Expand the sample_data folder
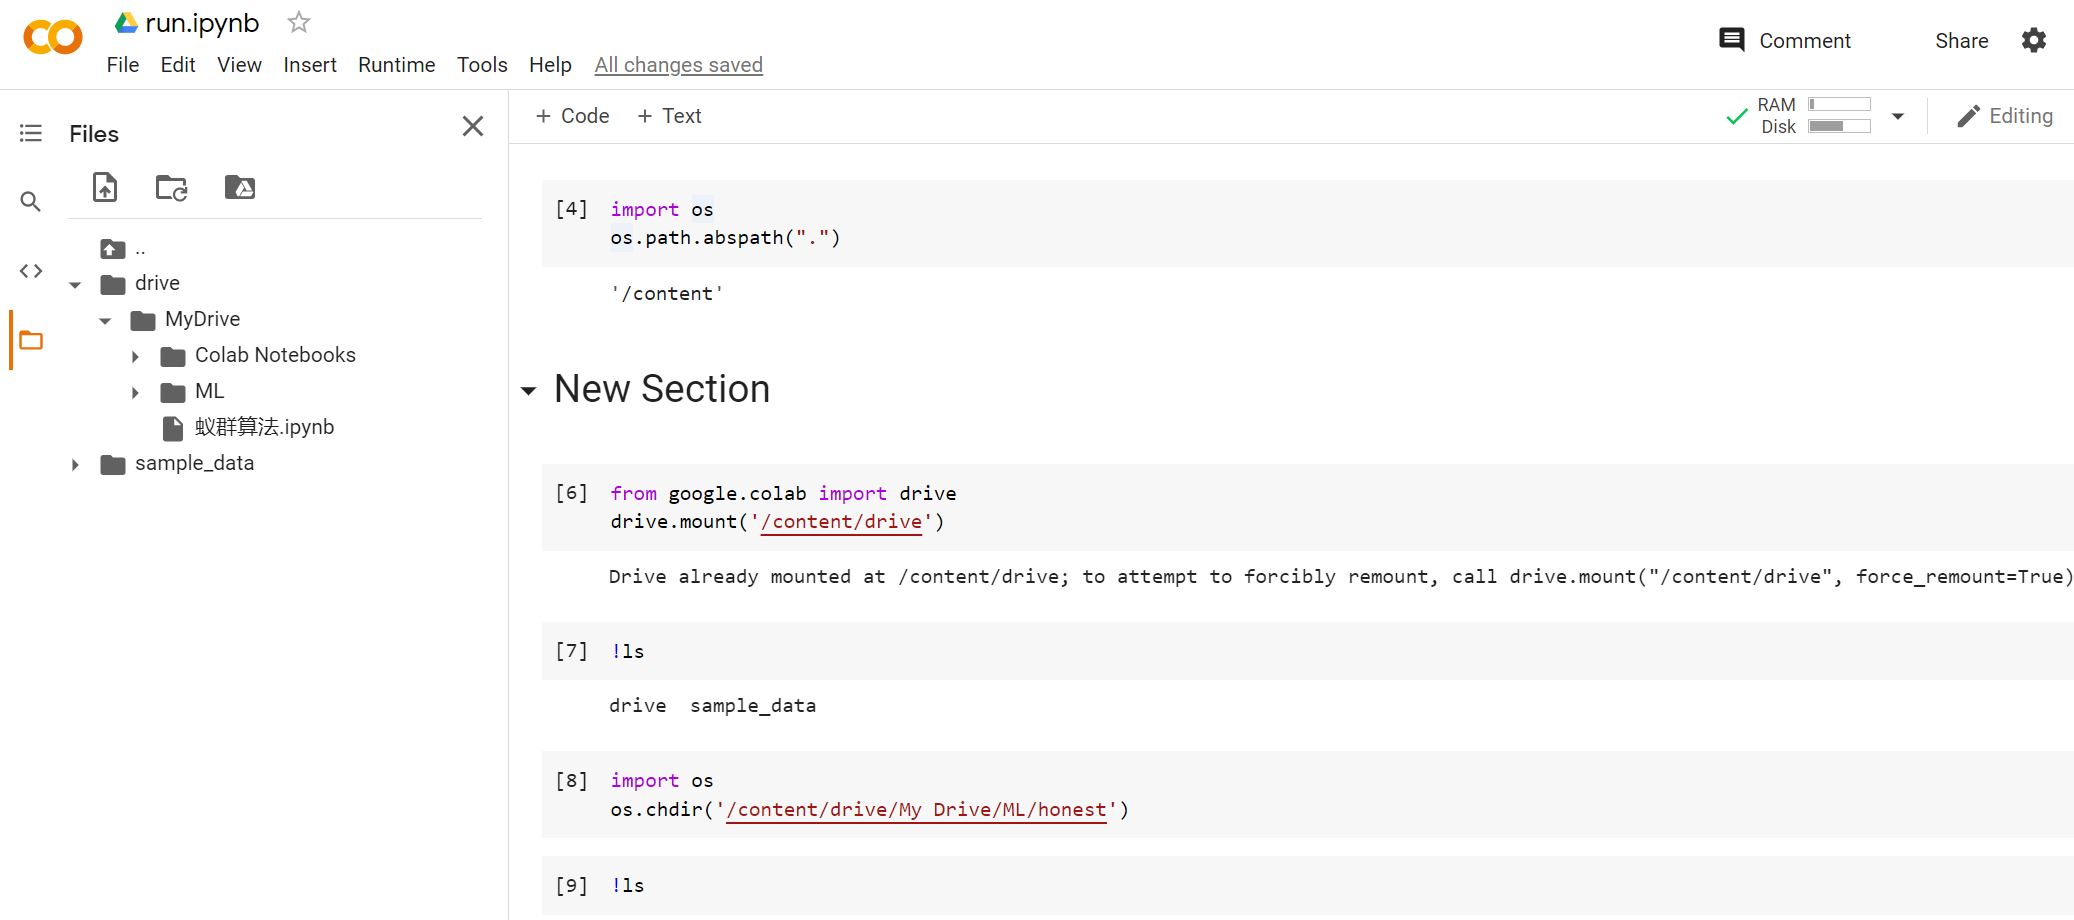The height and width of the screenshot is (920, 2074). point(75,464)
